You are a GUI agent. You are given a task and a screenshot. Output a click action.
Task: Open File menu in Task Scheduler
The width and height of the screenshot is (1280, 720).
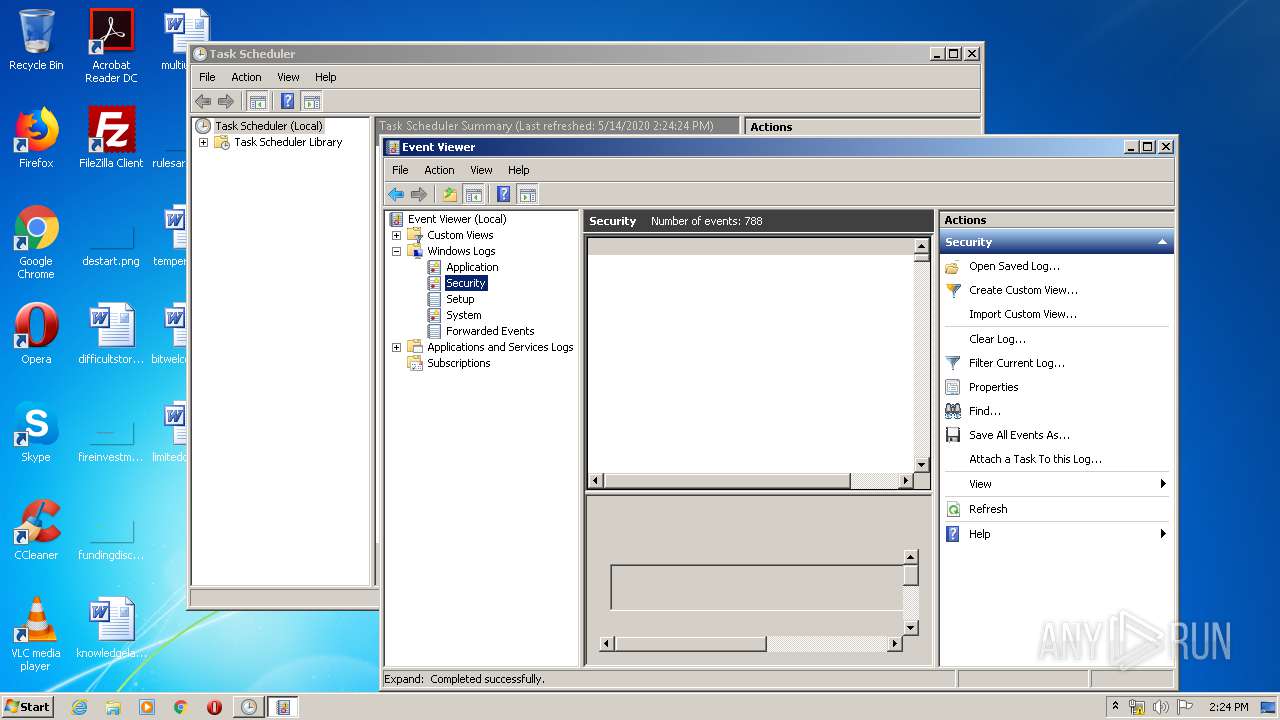(207, 77)
